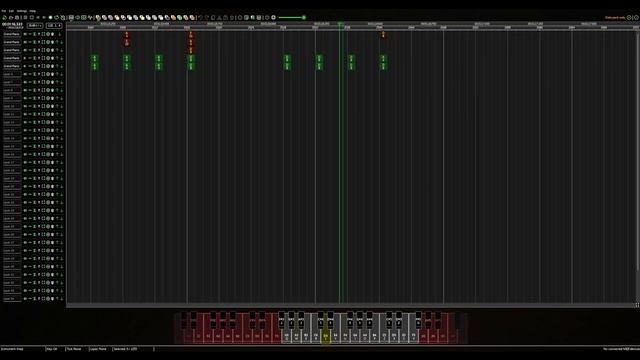Screen dimensions: 640x360
Task: Select the Iron Xylophone instrument icon
Action: [160, 18]
